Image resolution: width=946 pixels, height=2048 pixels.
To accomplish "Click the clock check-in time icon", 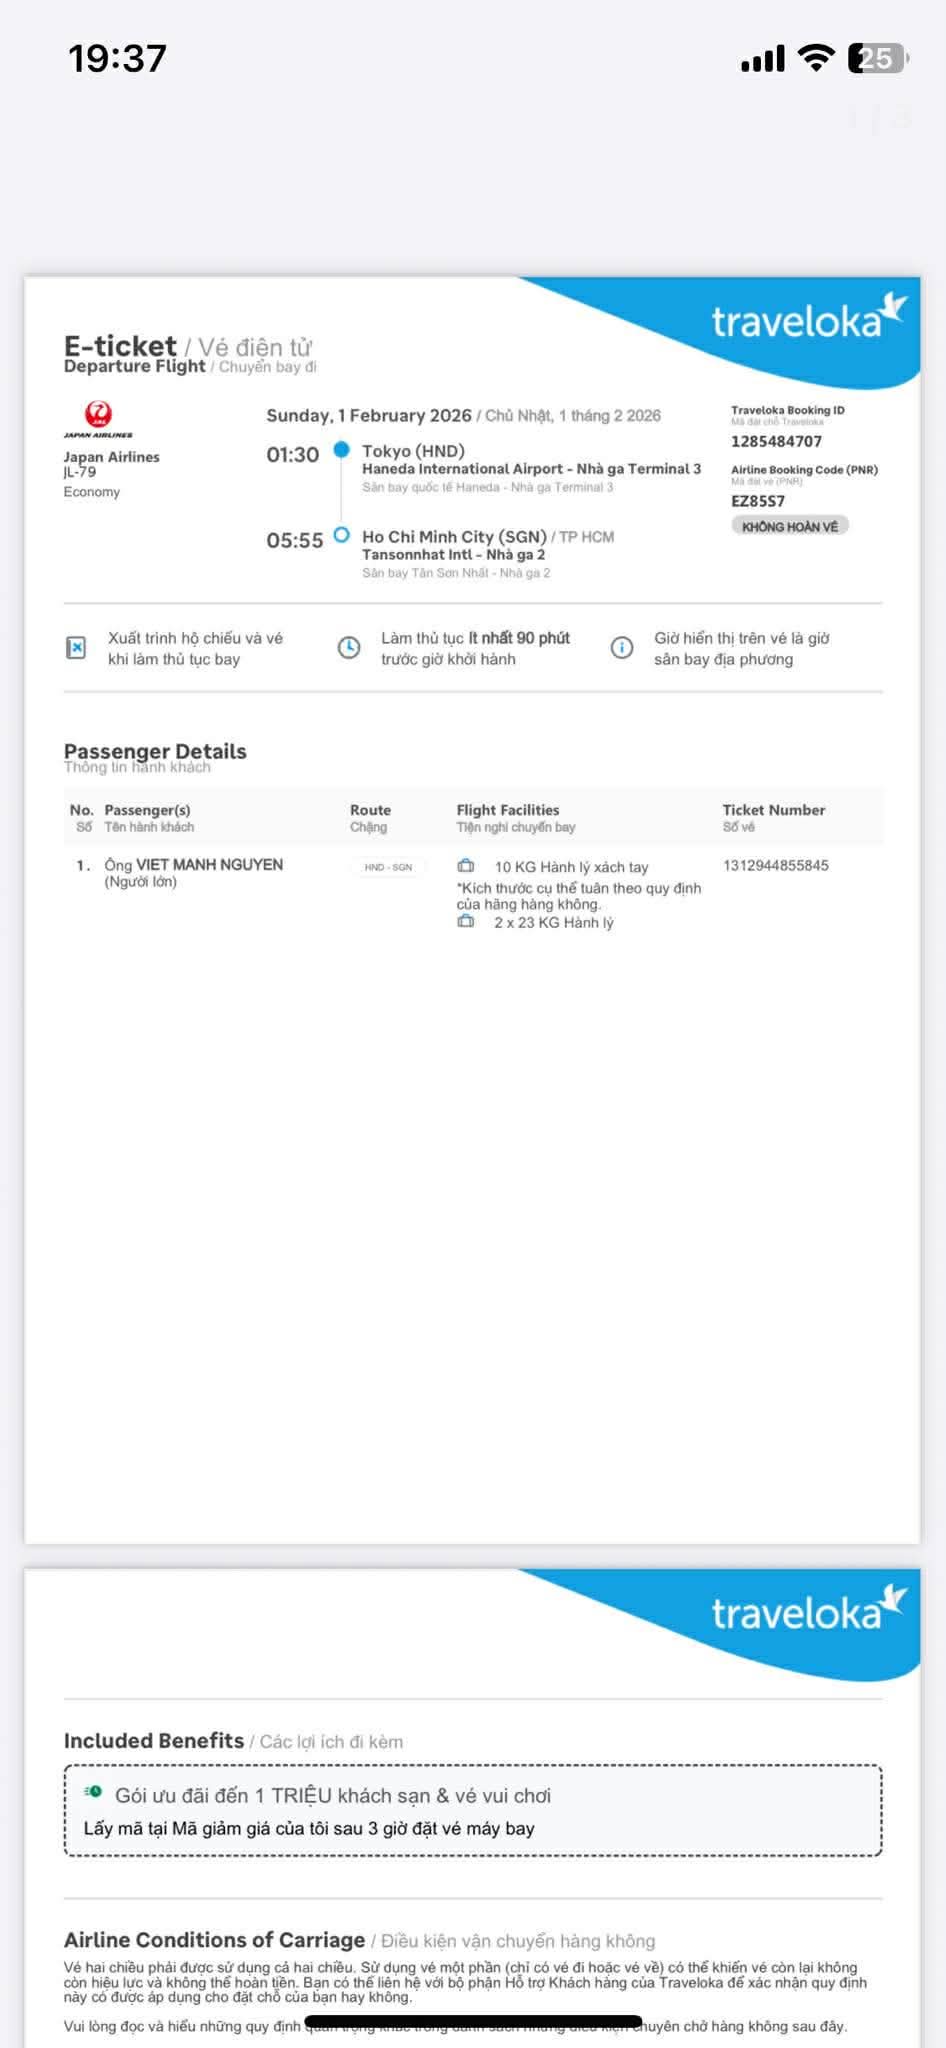I will [348, 649].
